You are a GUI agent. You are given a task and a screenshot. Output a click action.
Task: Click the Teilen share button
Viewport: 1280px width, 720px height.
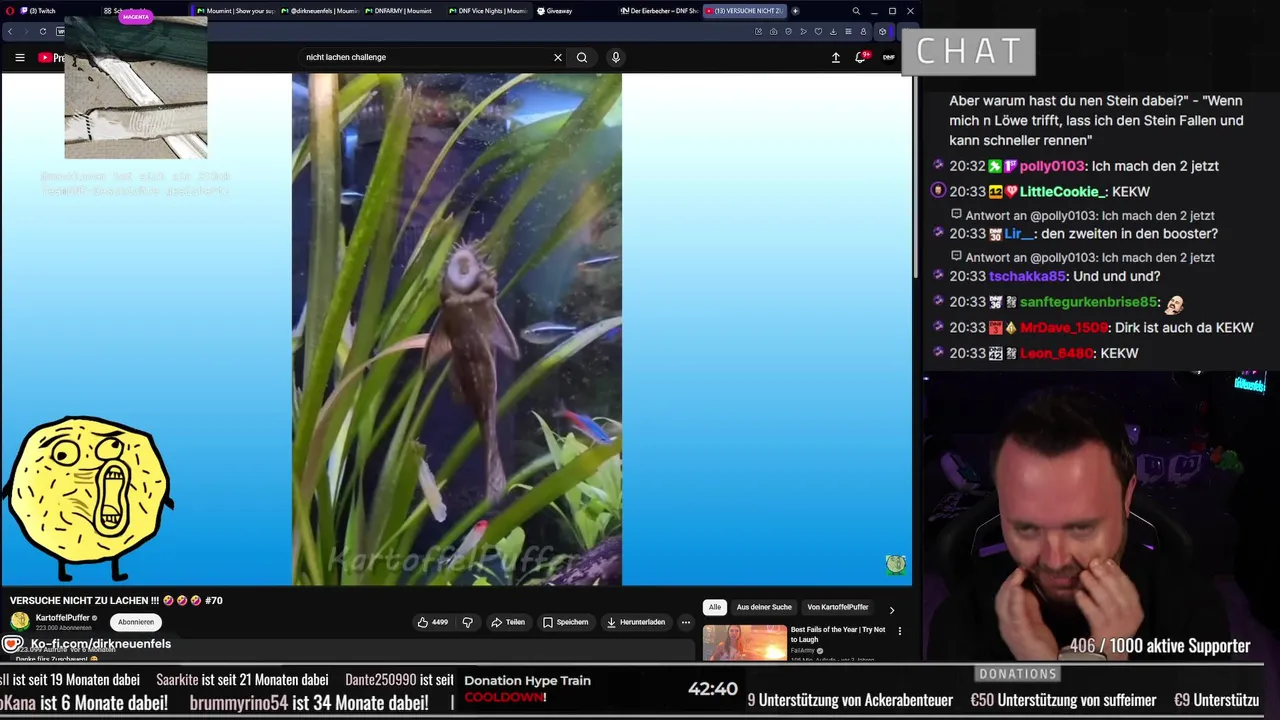click(x=508, y=622)
